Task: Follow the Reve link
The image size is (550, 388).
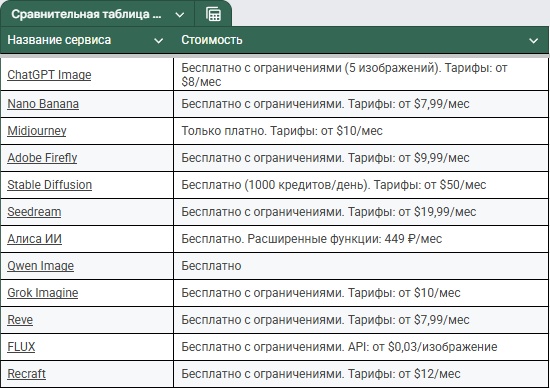Action: pyautogui.click(x=20, y=320)
